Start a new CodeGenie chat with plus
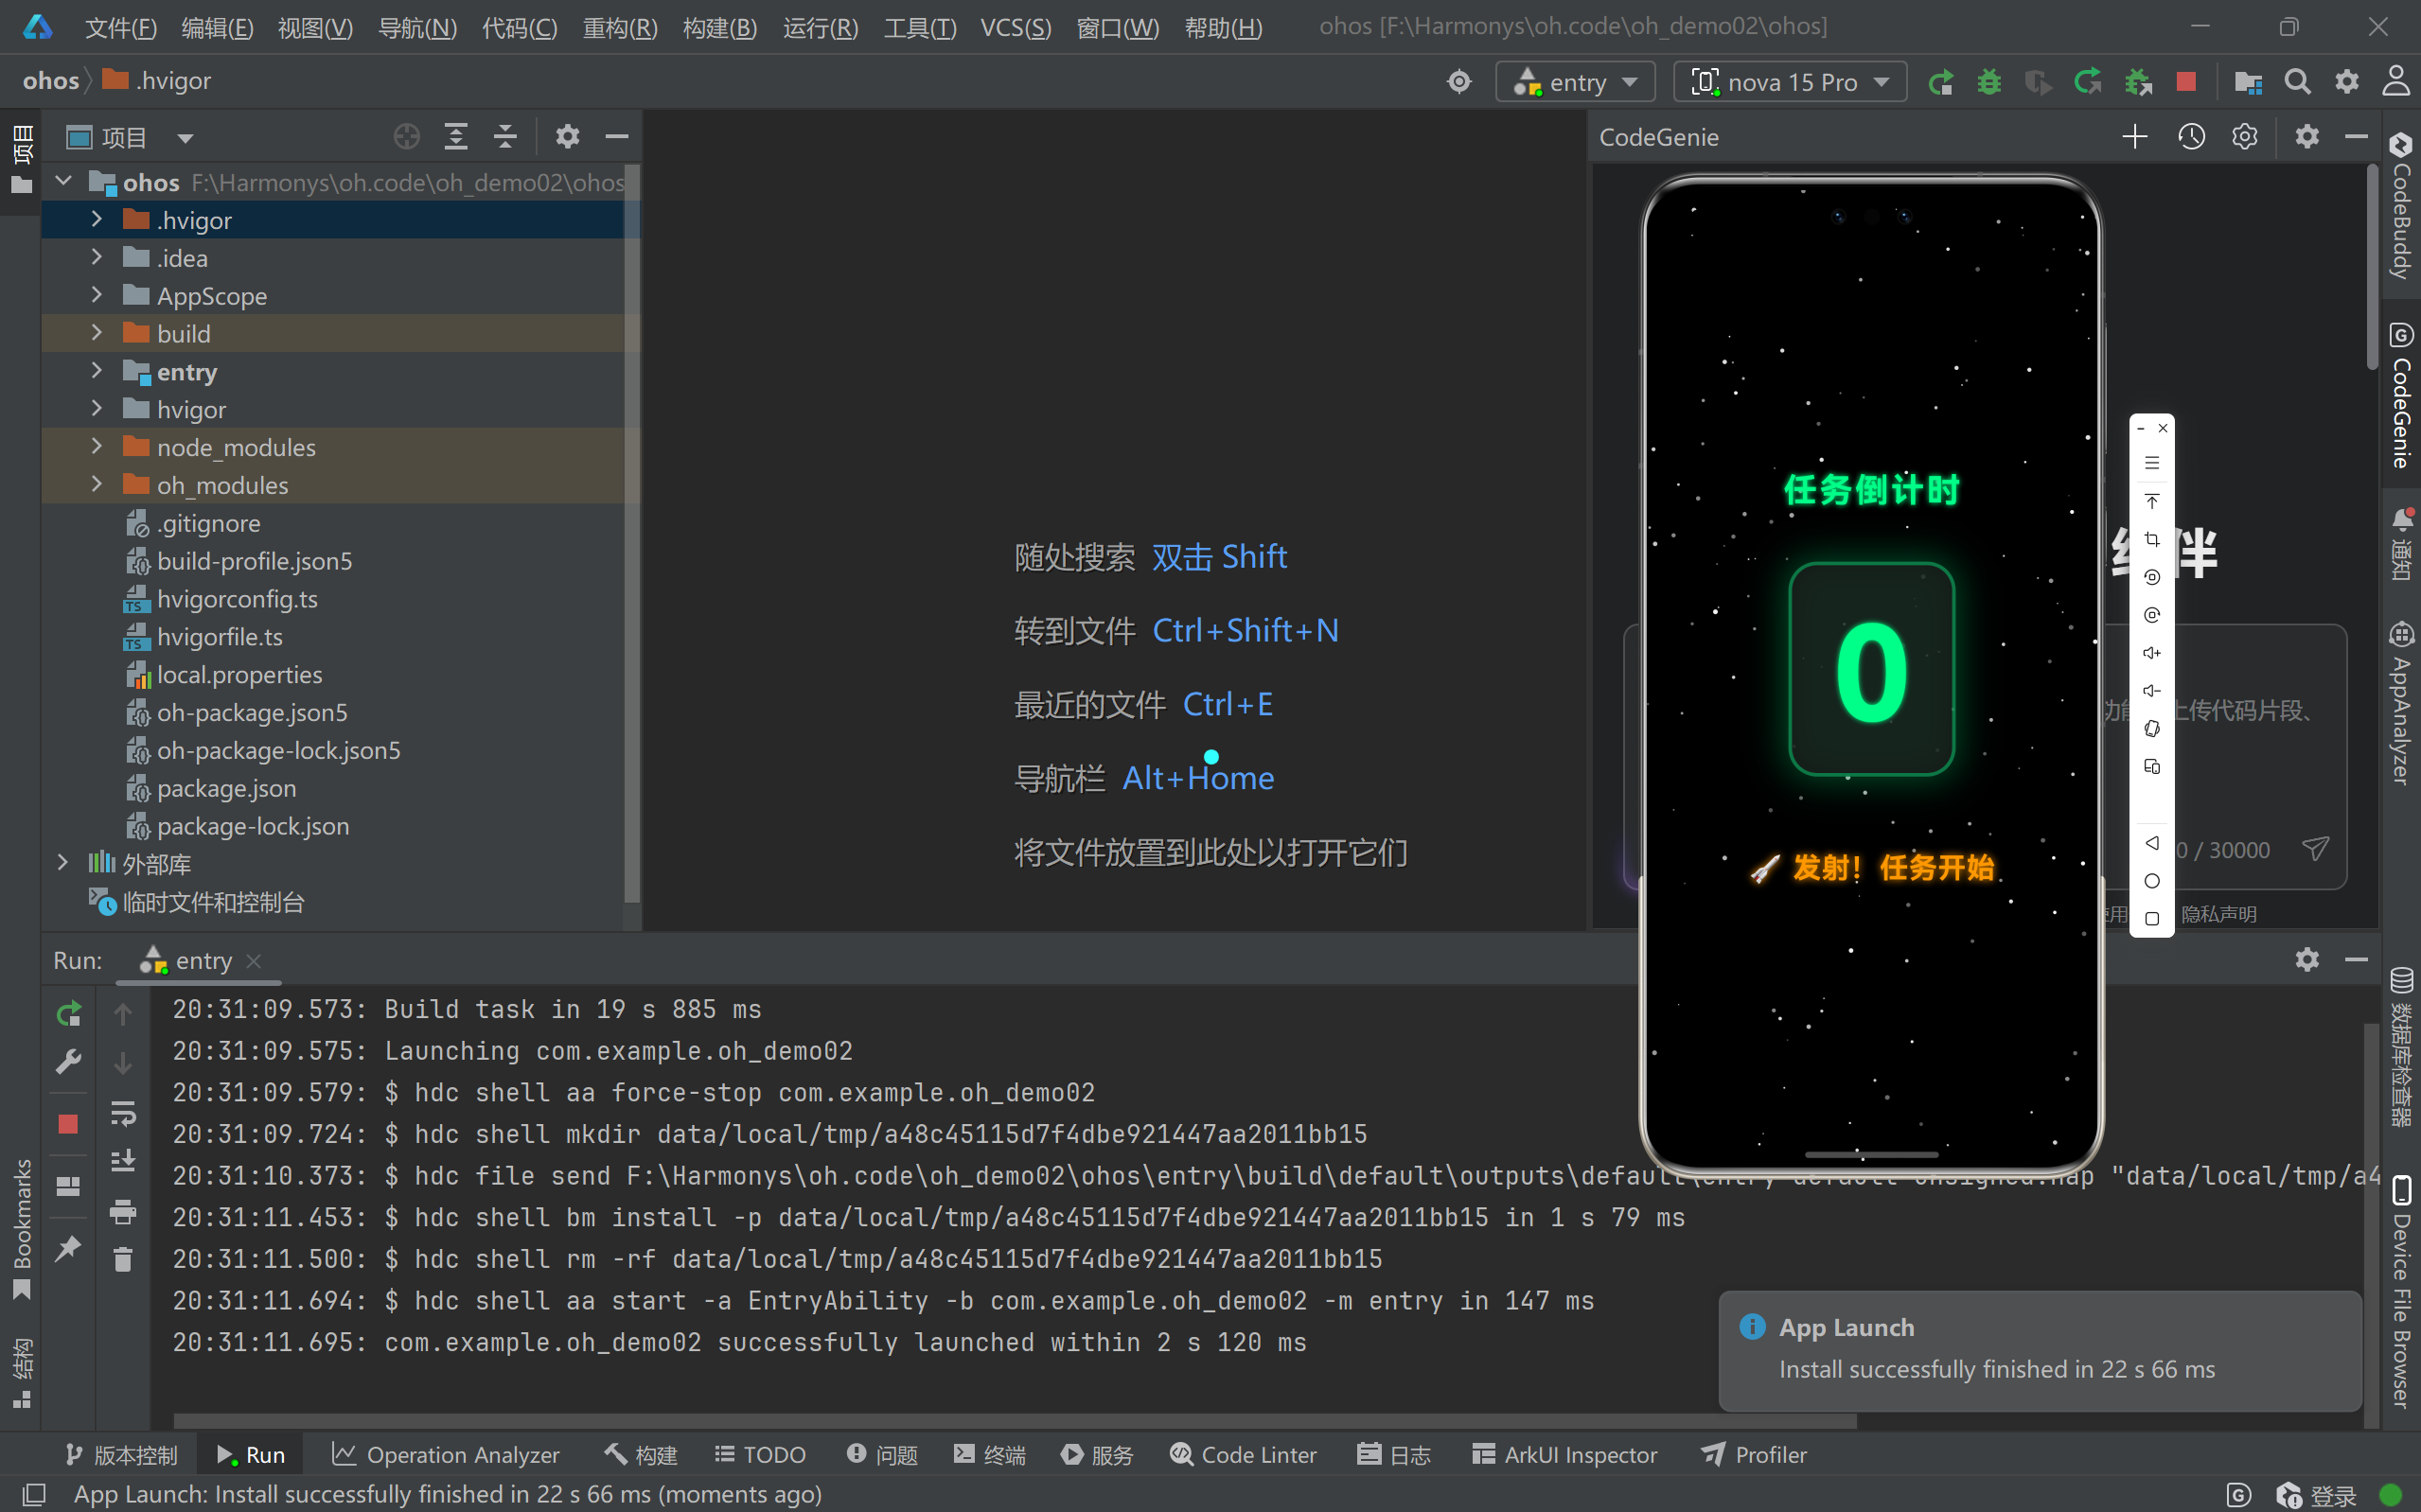 pos(2134,137)
